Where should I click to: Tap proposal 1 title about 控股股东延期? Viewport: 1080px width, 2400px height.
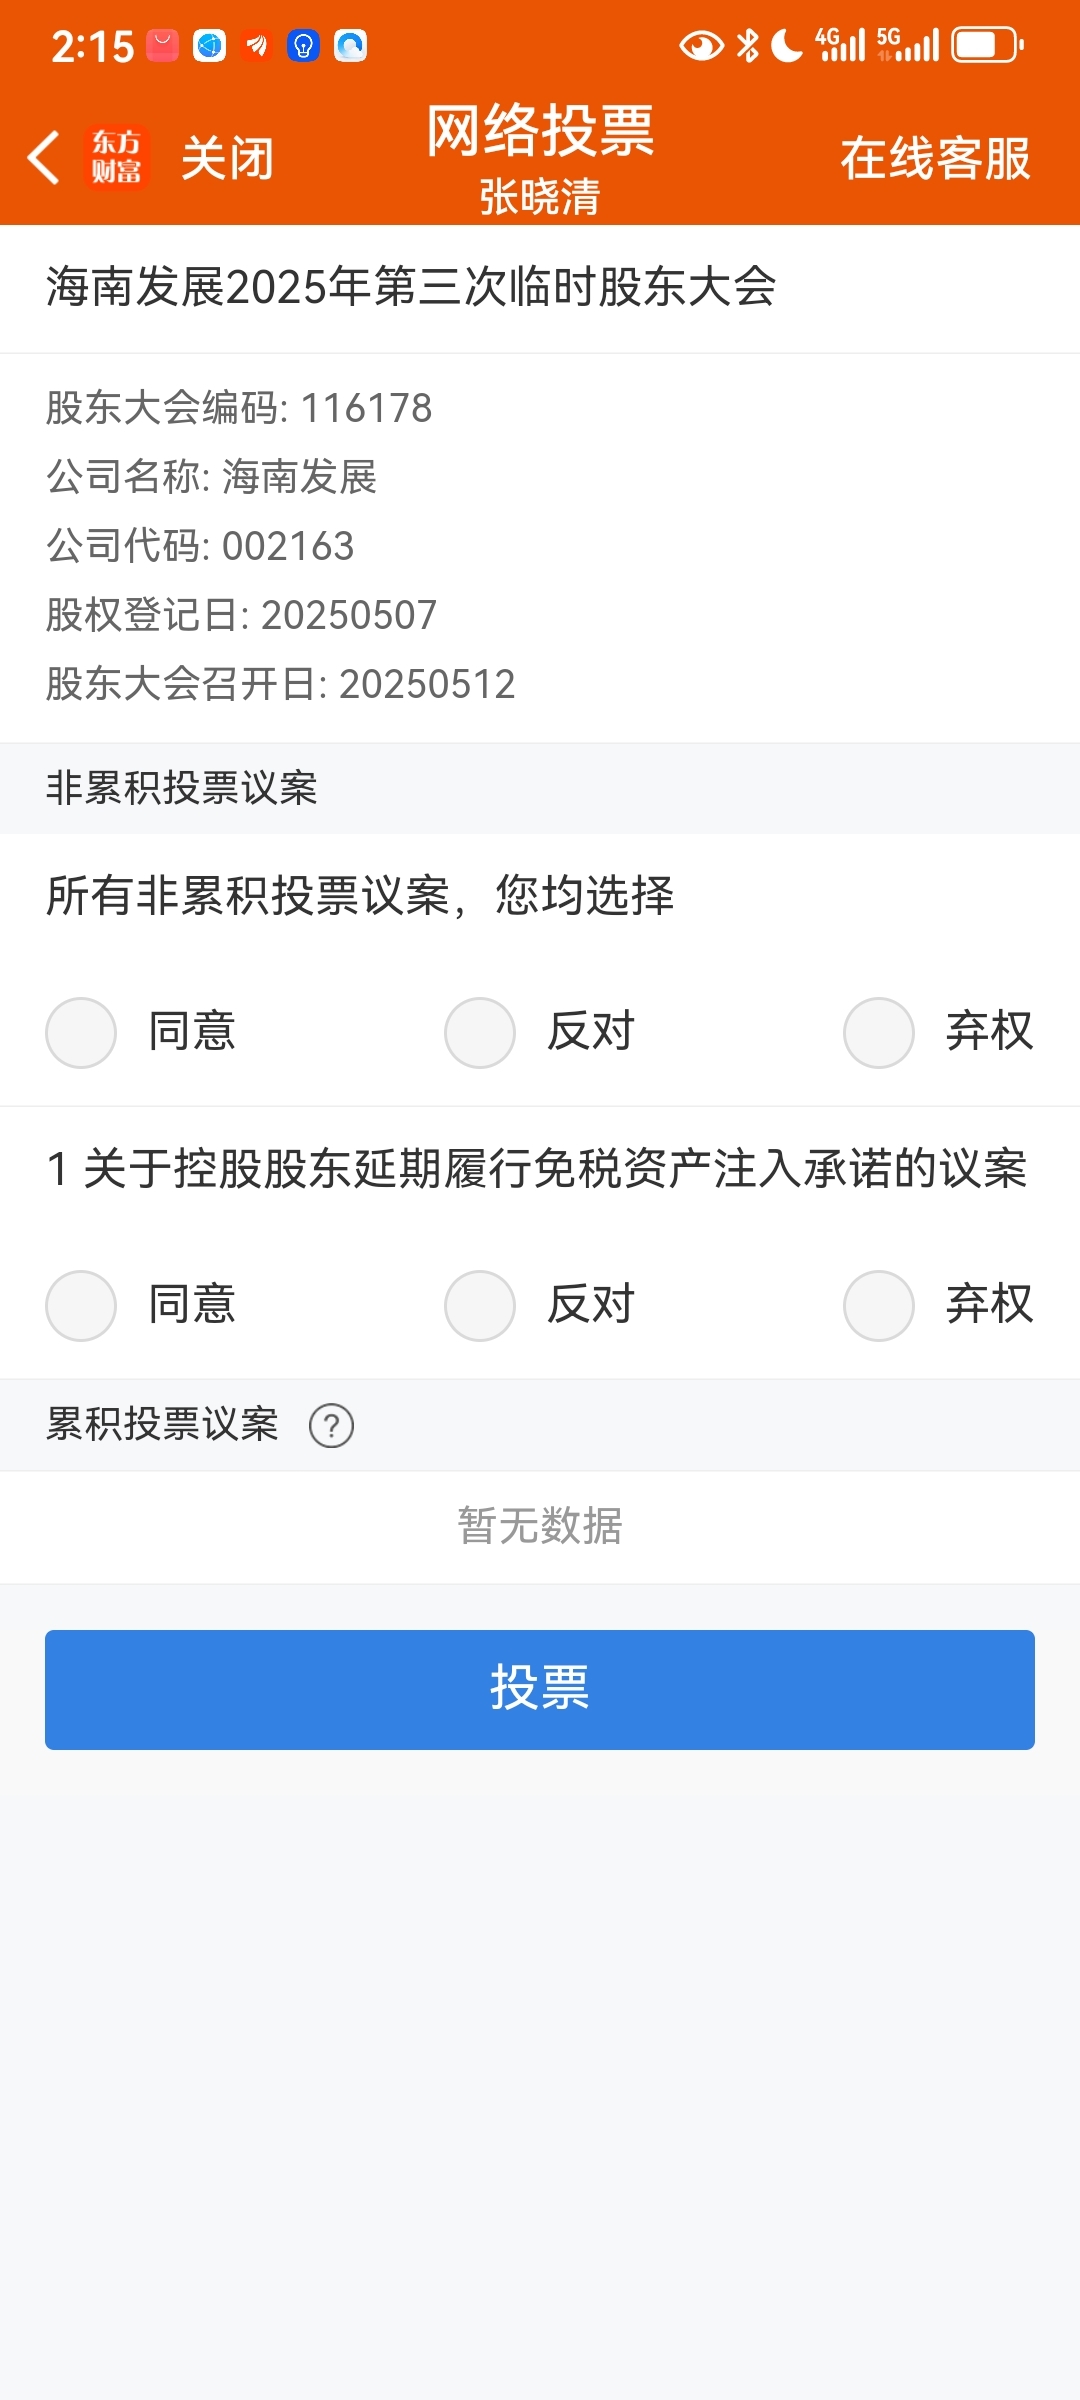coord(537,1169)
